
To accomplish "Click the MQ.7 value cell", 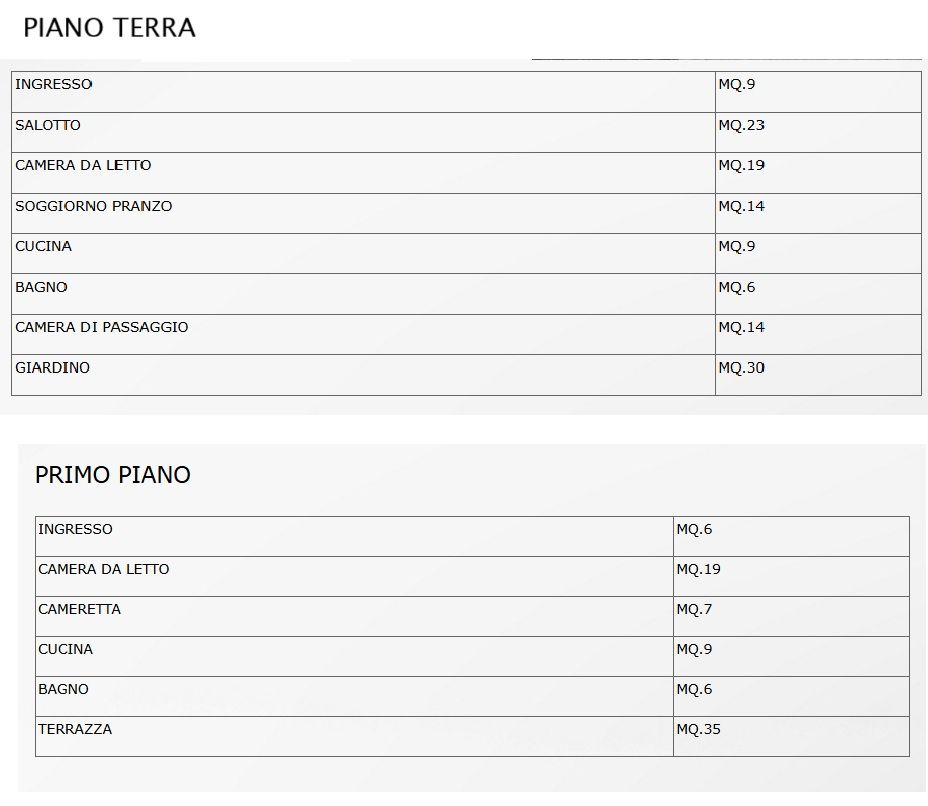I will click(x=694, y=610).
